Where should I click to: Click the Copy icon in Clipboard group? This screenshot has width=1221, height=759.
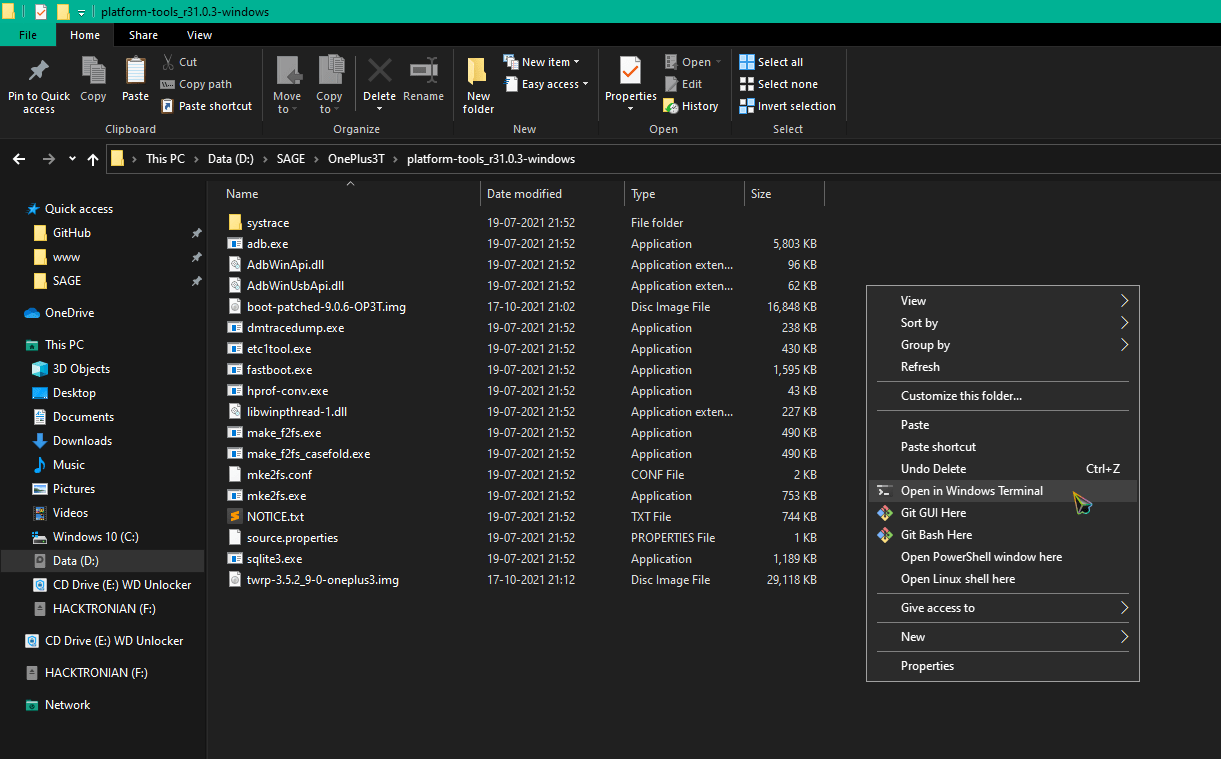click(x=93, y=71)
